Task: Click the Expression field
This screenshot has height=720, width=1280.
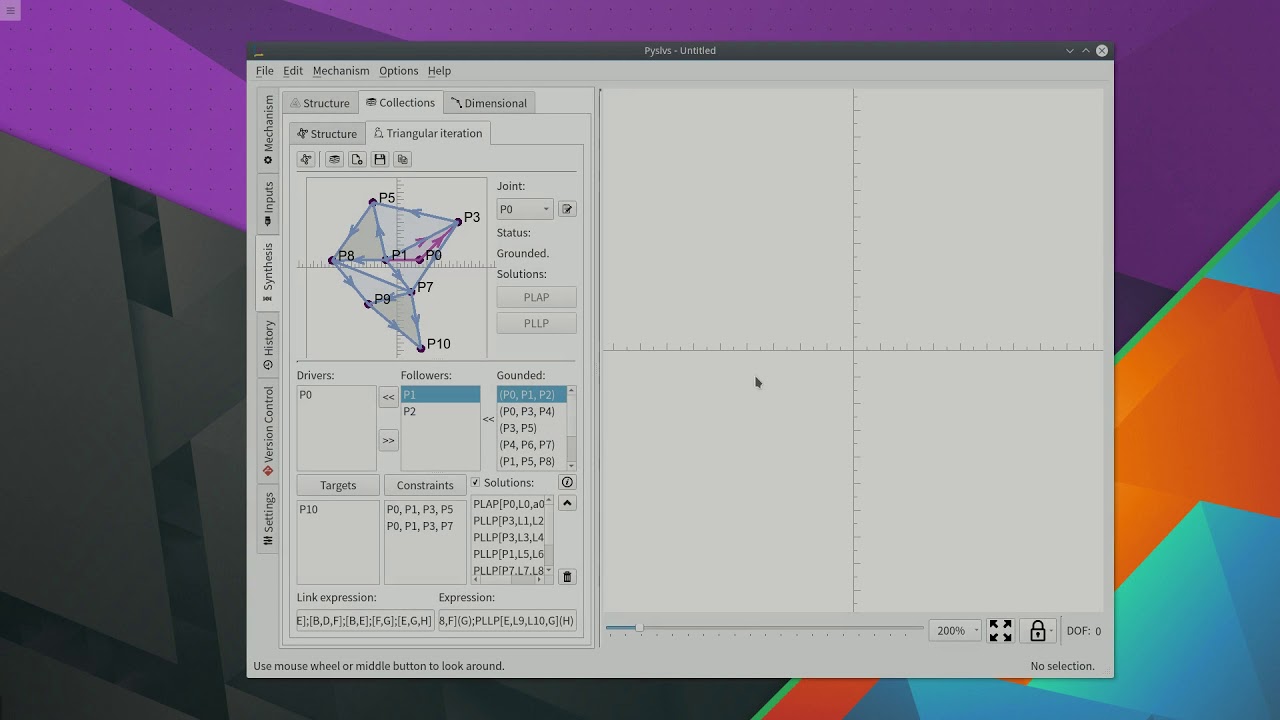Action: (x=507, y=621)
